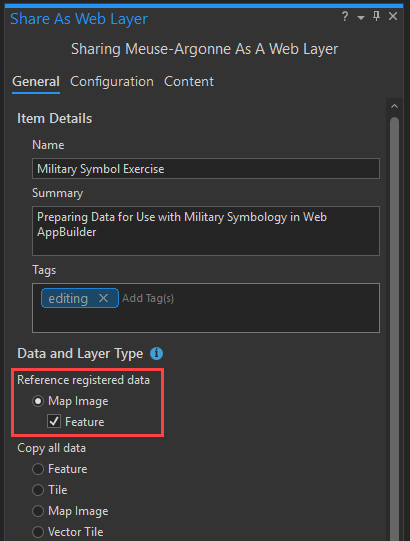Screen dimensions: 410x541
Task: Remove the editing tag using its X
Action: 103,298
